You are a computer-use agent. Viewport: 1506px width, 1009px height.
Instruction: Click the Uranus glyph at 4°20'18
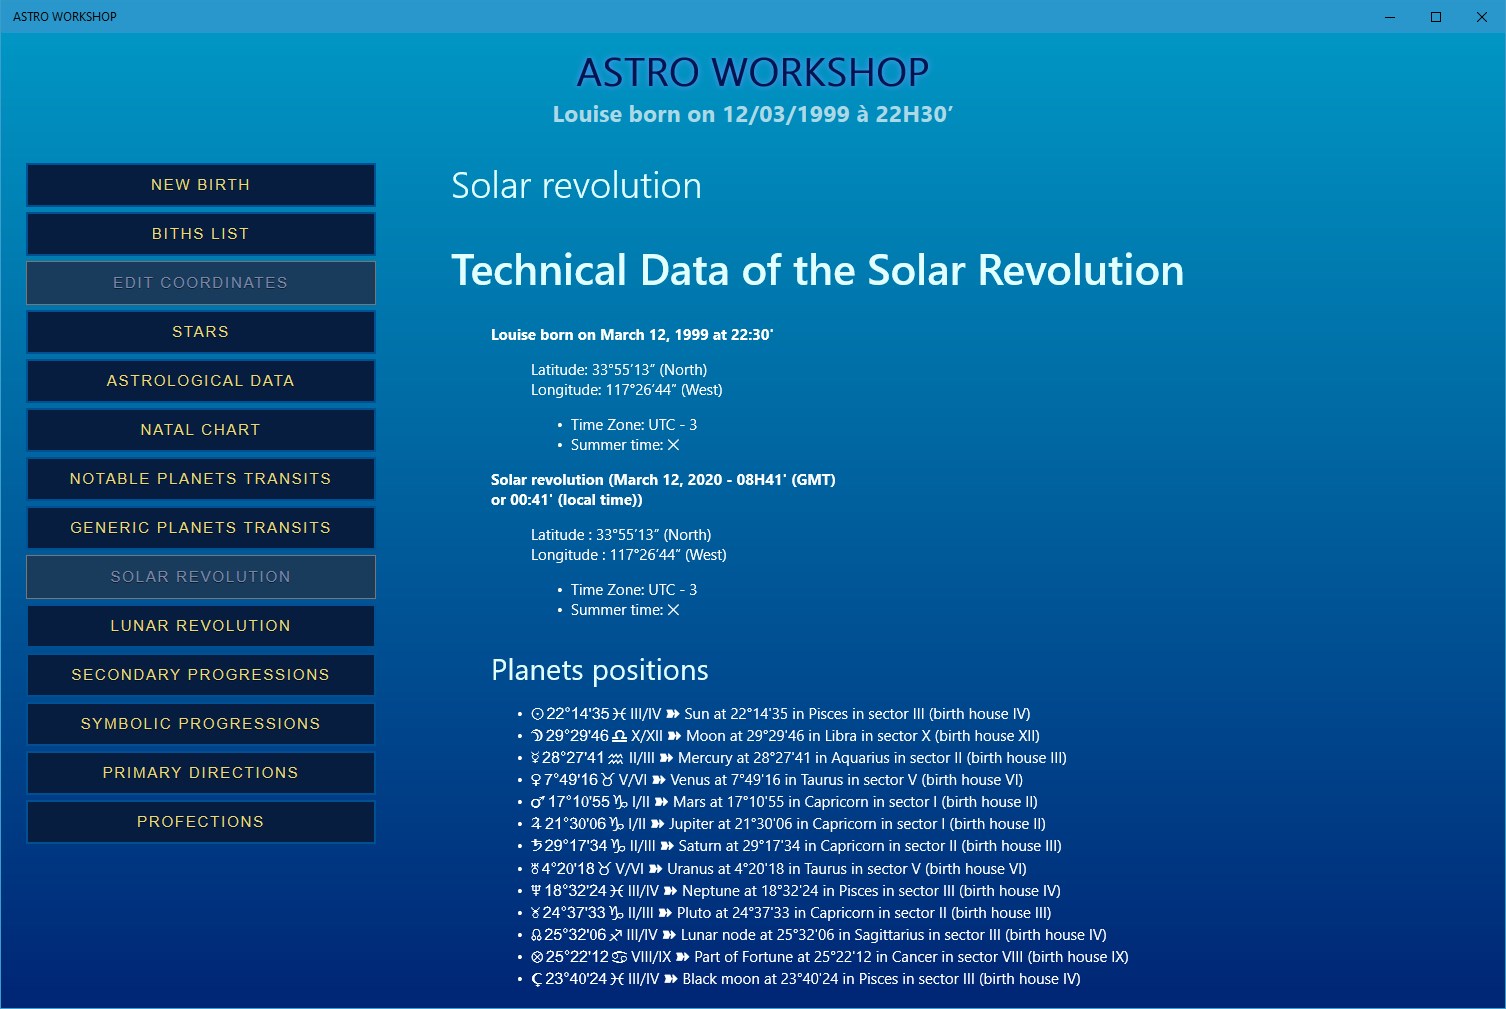[x=535, y=869]
